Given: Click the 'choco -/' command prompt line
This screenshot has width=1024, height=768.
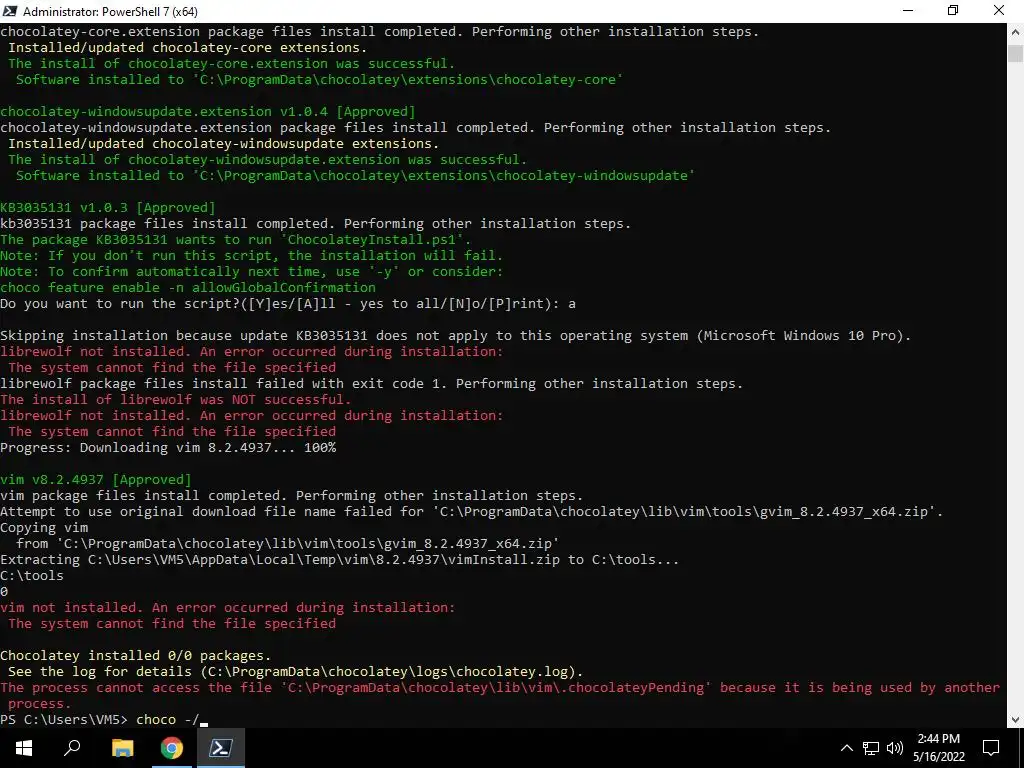Looking at the screenshot, I should (x=103, y=720).
